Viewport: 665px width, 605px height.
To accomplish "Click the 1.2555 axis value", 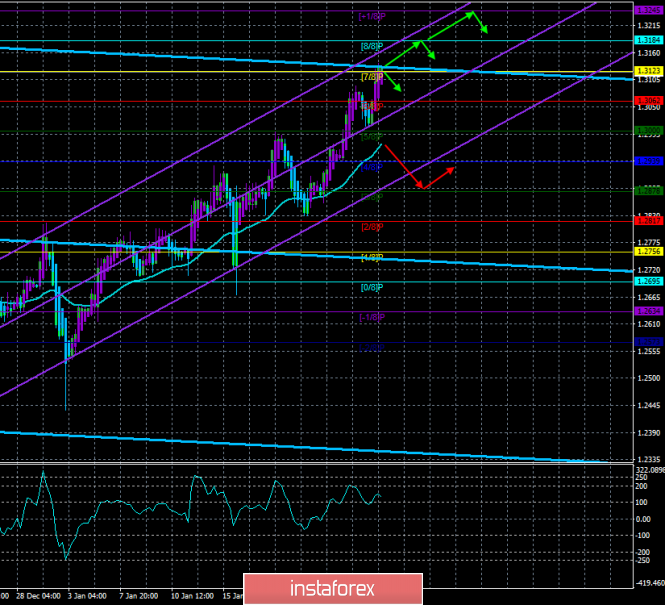I will click(649, 351).
